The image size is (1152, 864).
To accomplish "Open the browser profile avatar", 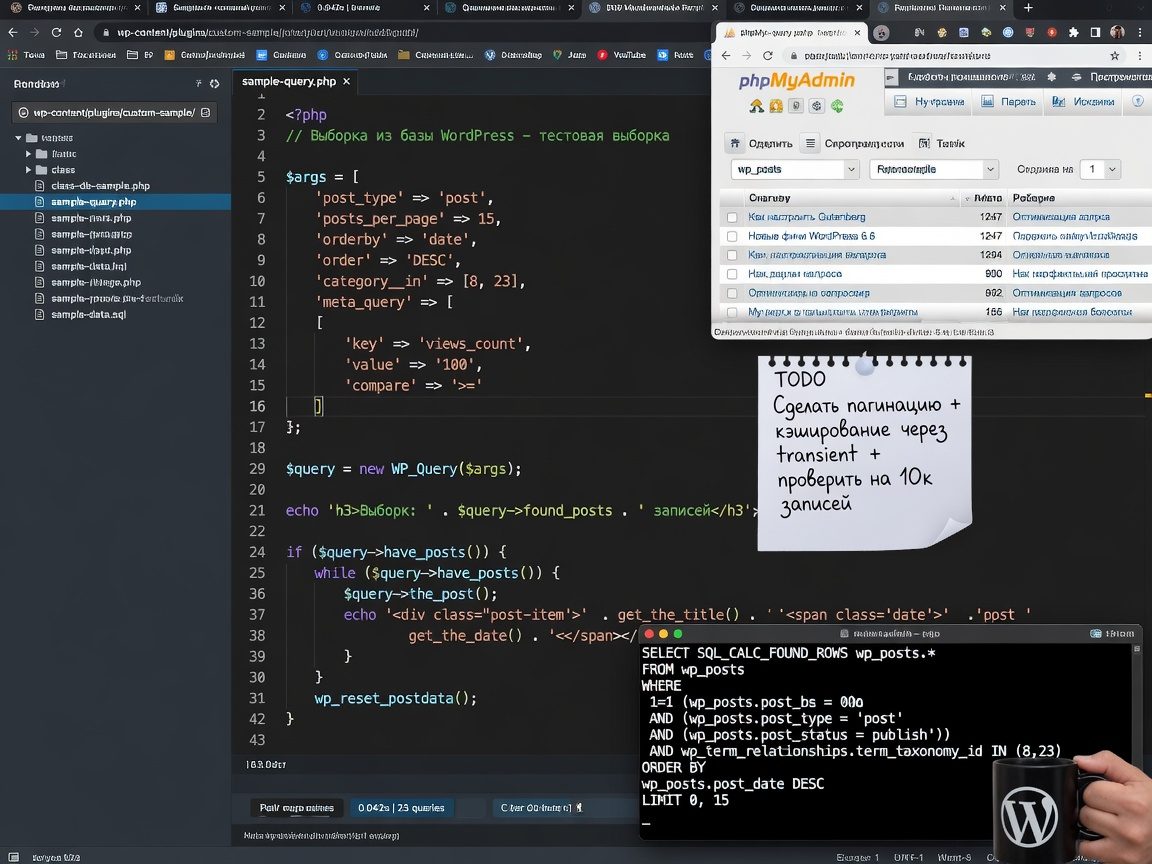I will 1117,32.
